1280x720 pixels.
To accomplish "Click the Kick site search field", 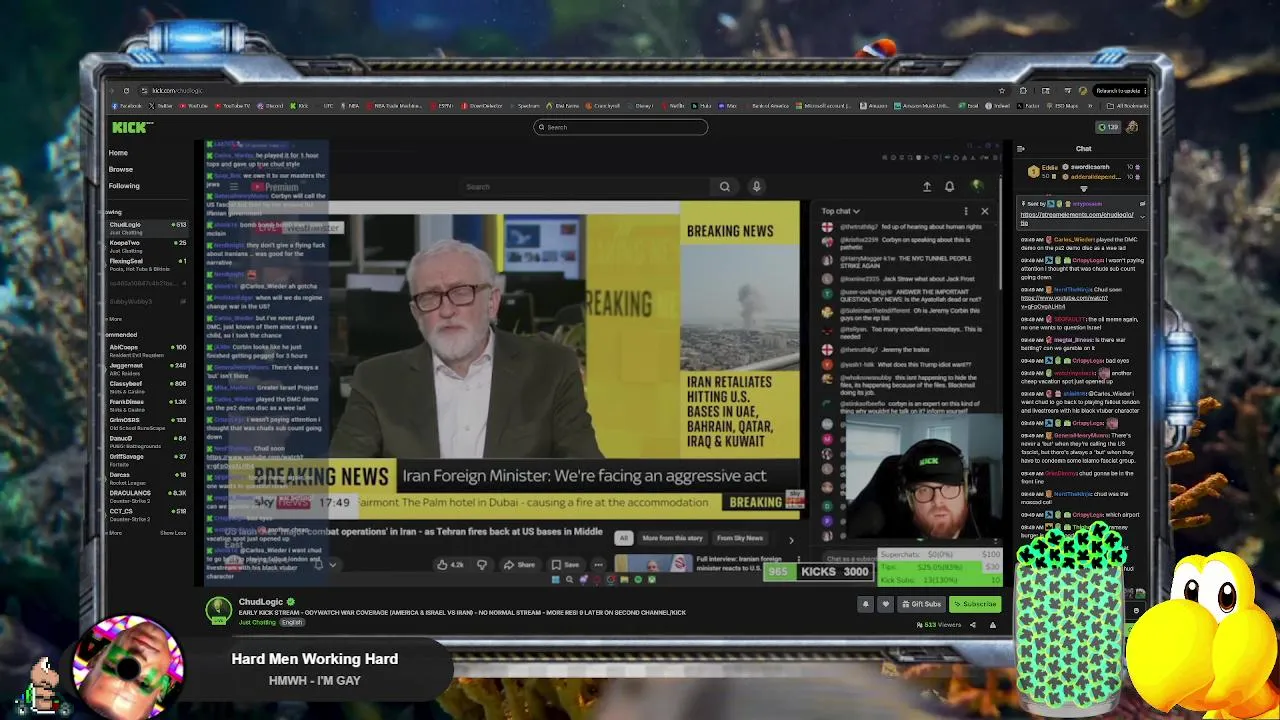I will click(x=620, y=127).
